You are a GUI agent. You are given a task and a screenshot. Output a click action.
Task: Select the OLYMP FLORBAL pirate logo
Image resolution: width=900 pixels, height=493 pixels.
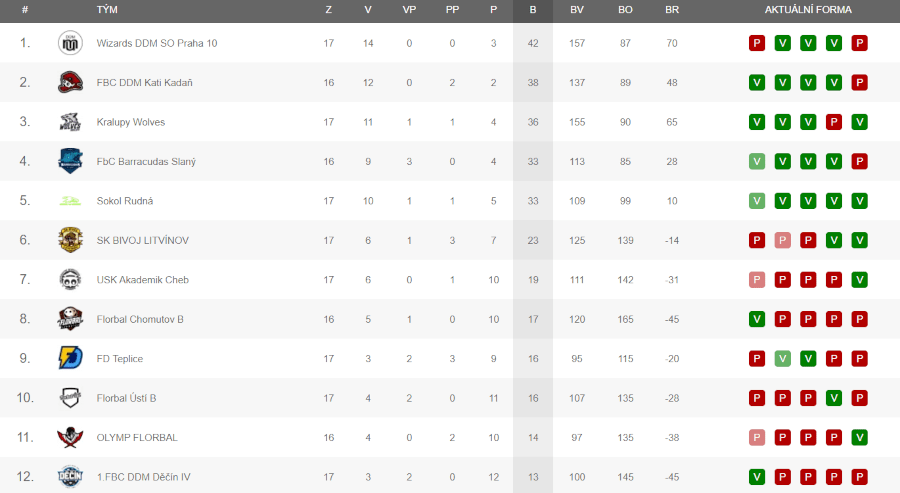coord(70,437)
